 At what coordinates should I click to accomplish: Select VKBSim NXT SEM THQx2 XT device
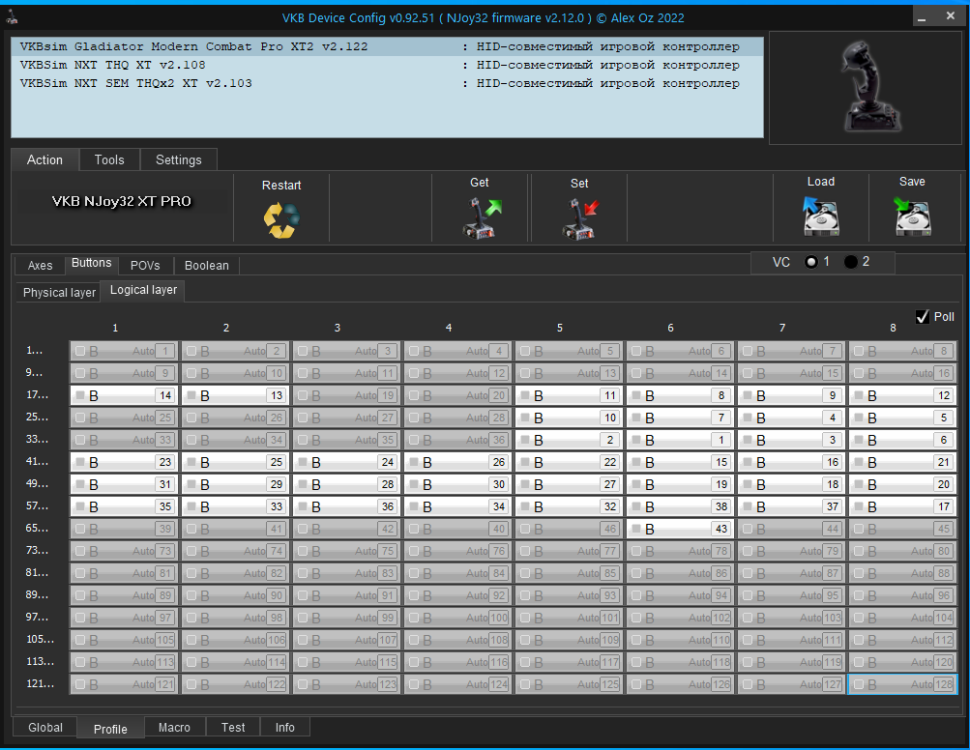[136, 83]
